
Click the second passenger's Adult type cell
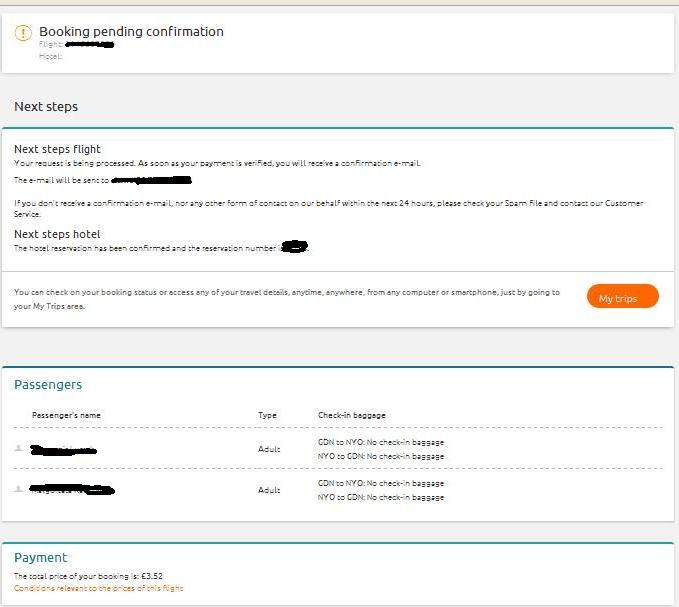269,490
